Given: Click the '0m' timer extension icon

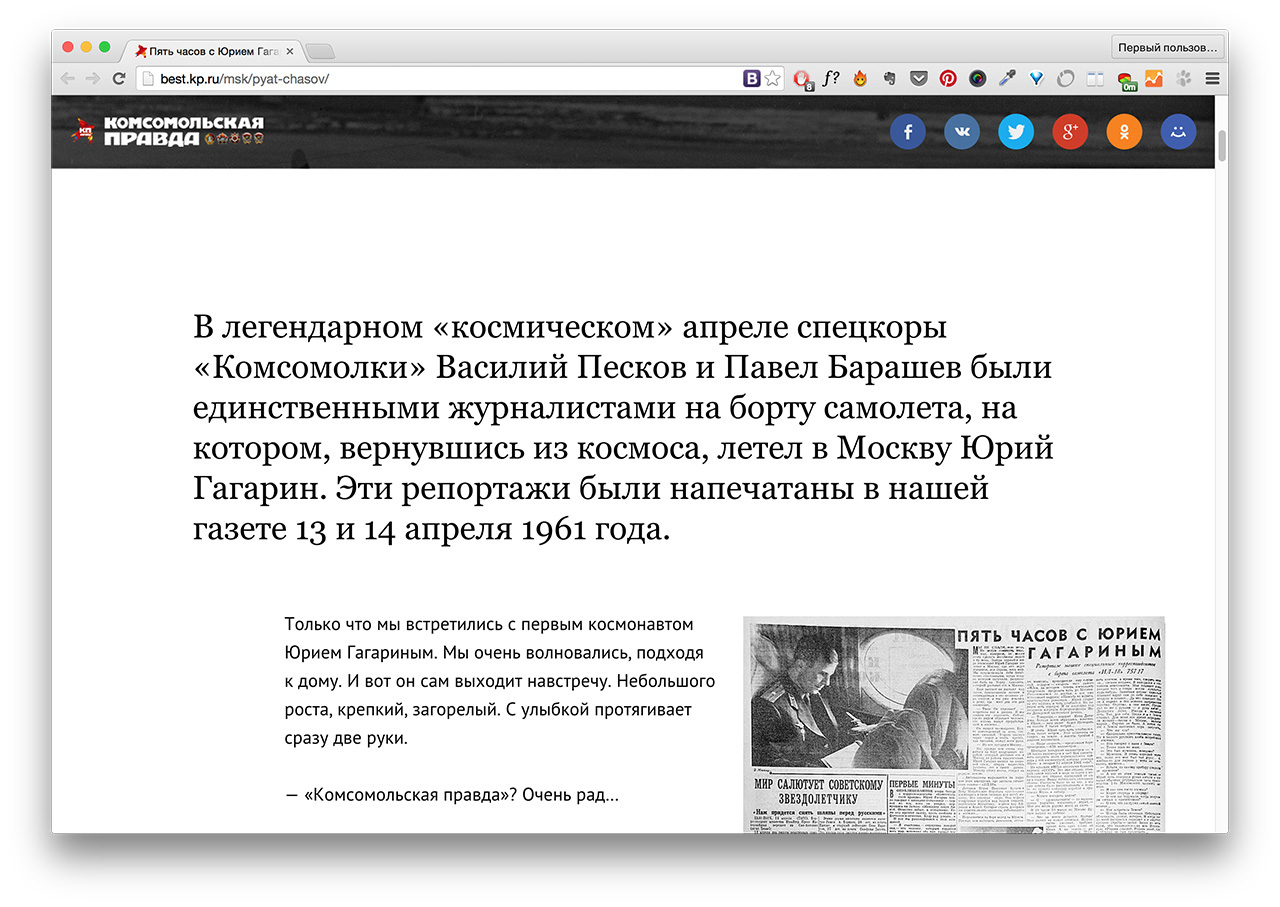Looking at the screenshot, I should click(1127, 80).
